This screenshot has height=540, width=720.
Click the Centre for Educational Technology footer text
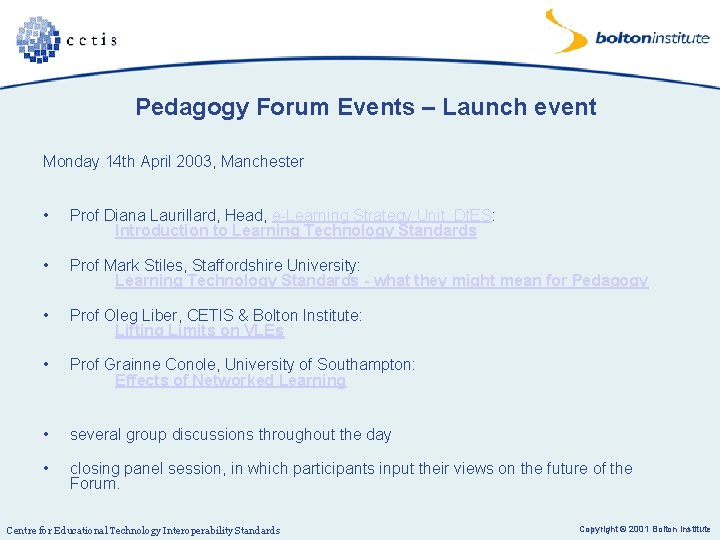coord(143,530)
